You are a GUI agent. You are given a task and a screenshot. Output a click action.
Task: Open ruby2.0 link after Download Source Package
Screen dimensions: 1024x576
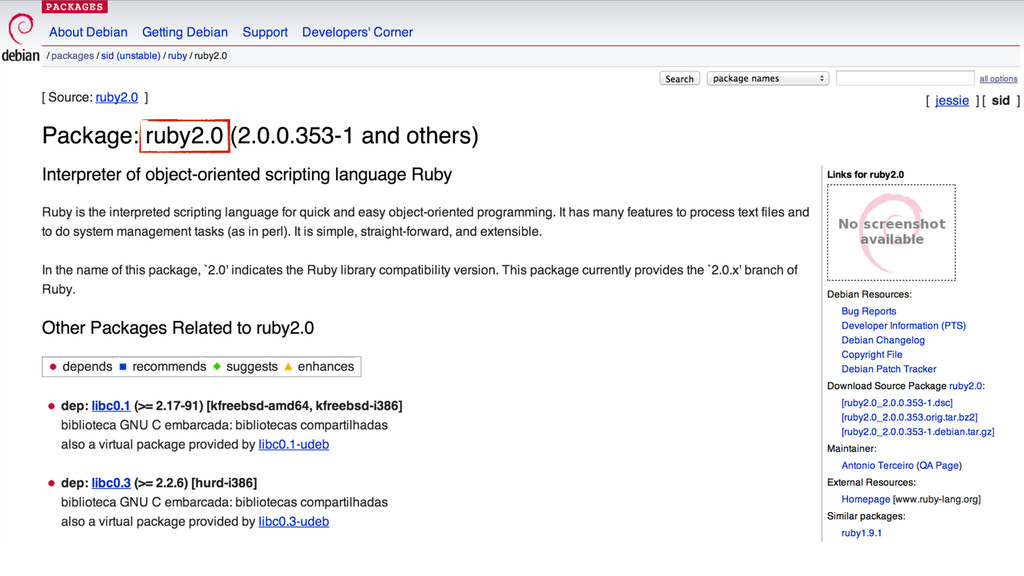pyautogui.click(x=965, y=386)
